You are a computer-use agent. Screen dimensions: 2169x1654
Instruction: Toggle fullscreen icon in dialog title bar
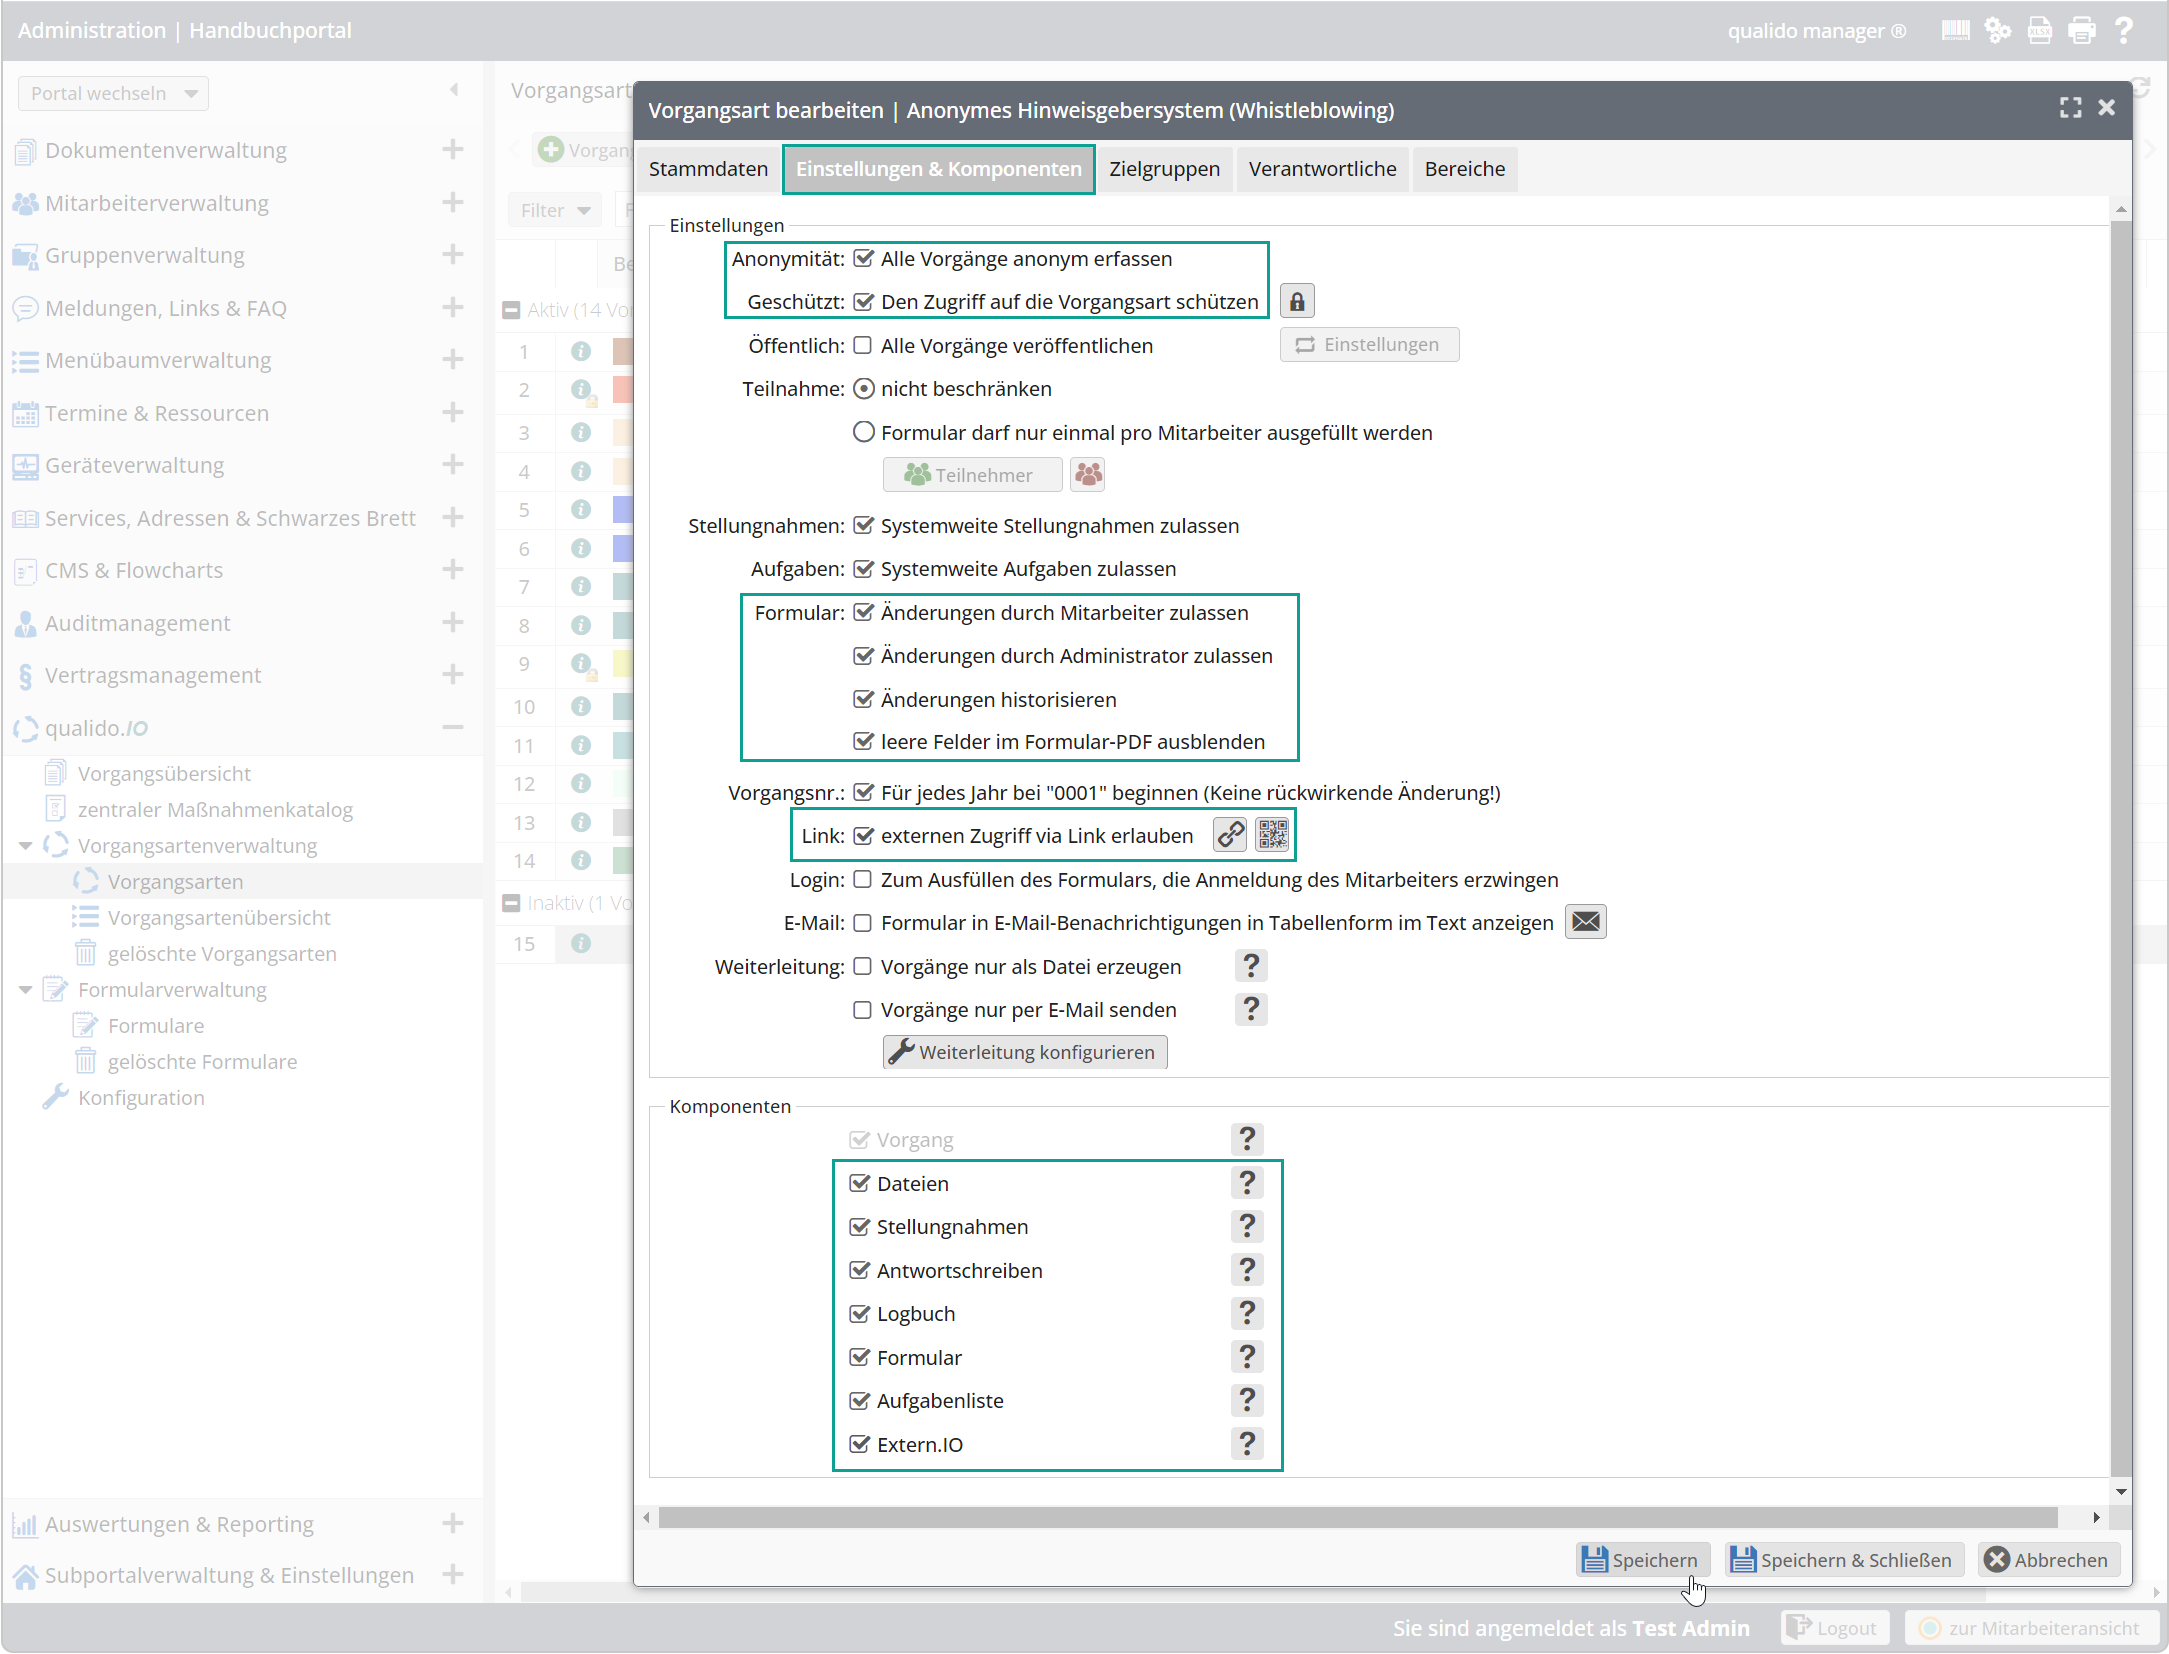pos(2070,108)
